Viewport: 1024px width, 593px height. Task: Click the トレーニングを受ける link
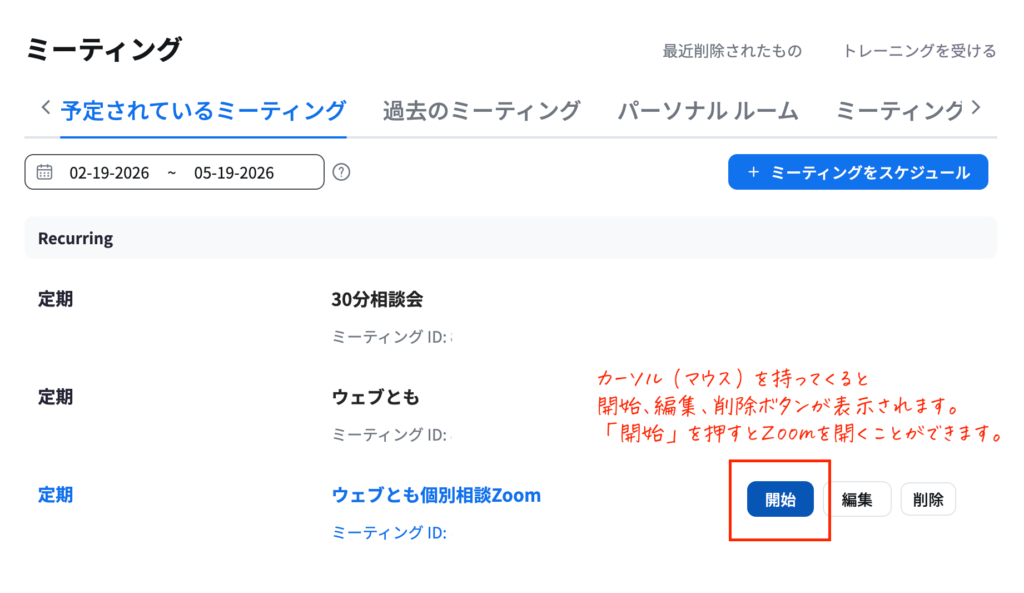919,51
